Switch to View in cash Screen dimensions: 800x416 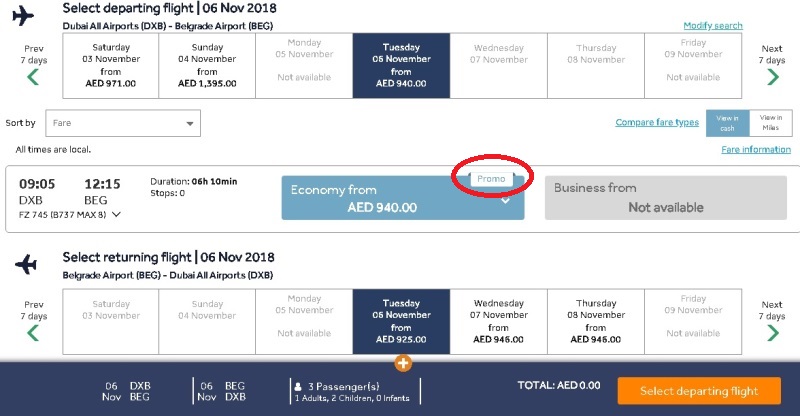[727, 123]
